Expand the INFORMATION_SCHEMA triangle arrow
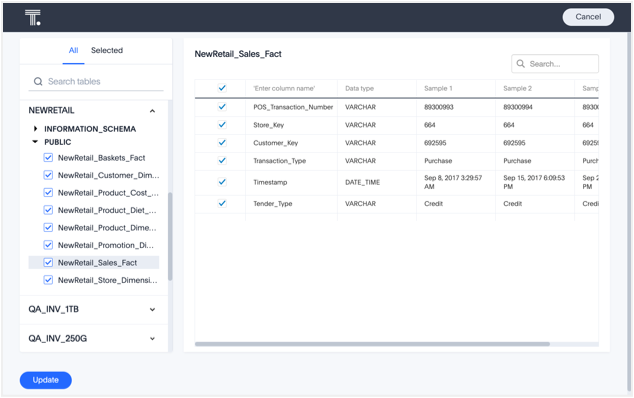The height and width of the screenshot is (398, 634). pyautogui.click(x=36, y=129)
